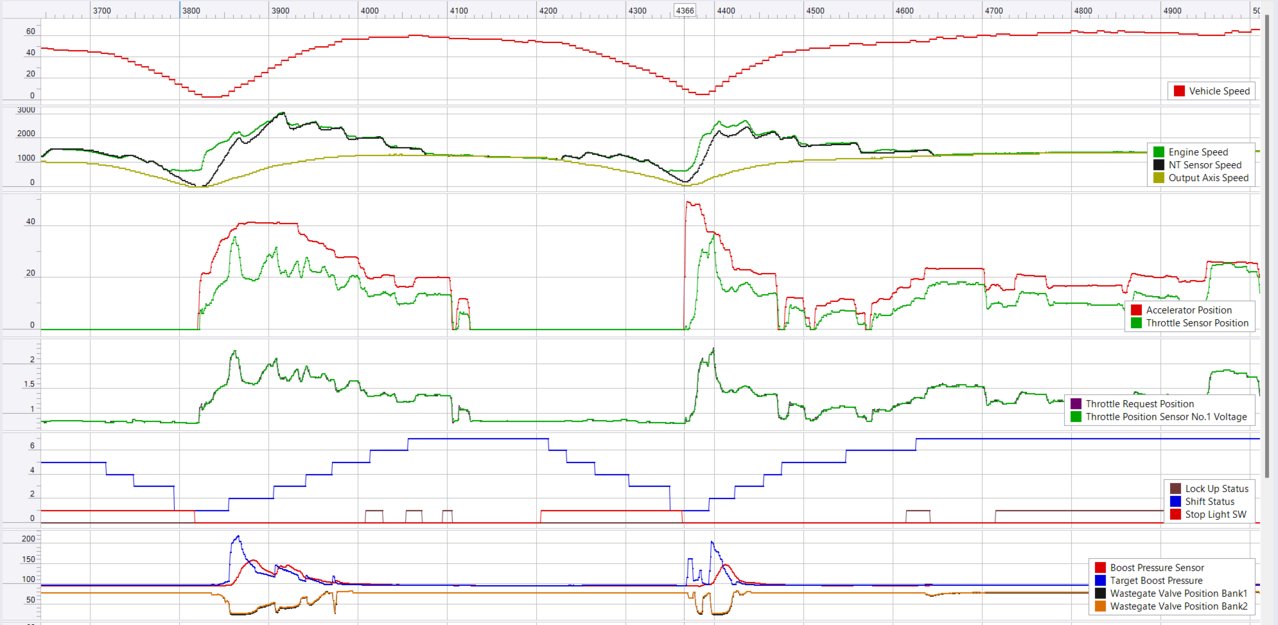1278x625 pixels.
Task: Select the Throttle Request Position legend label
Action: point(1139,404)
